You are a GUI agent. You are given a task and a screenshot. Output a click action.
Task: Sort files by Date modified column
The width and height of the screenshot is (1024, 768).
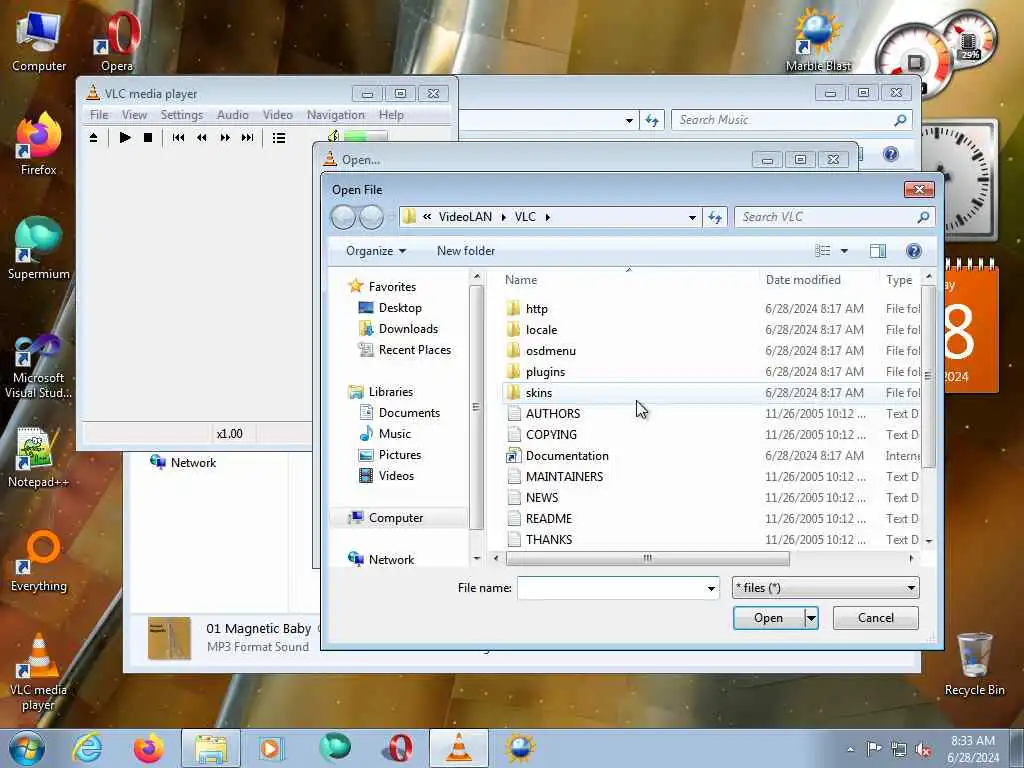coord(803,280)
